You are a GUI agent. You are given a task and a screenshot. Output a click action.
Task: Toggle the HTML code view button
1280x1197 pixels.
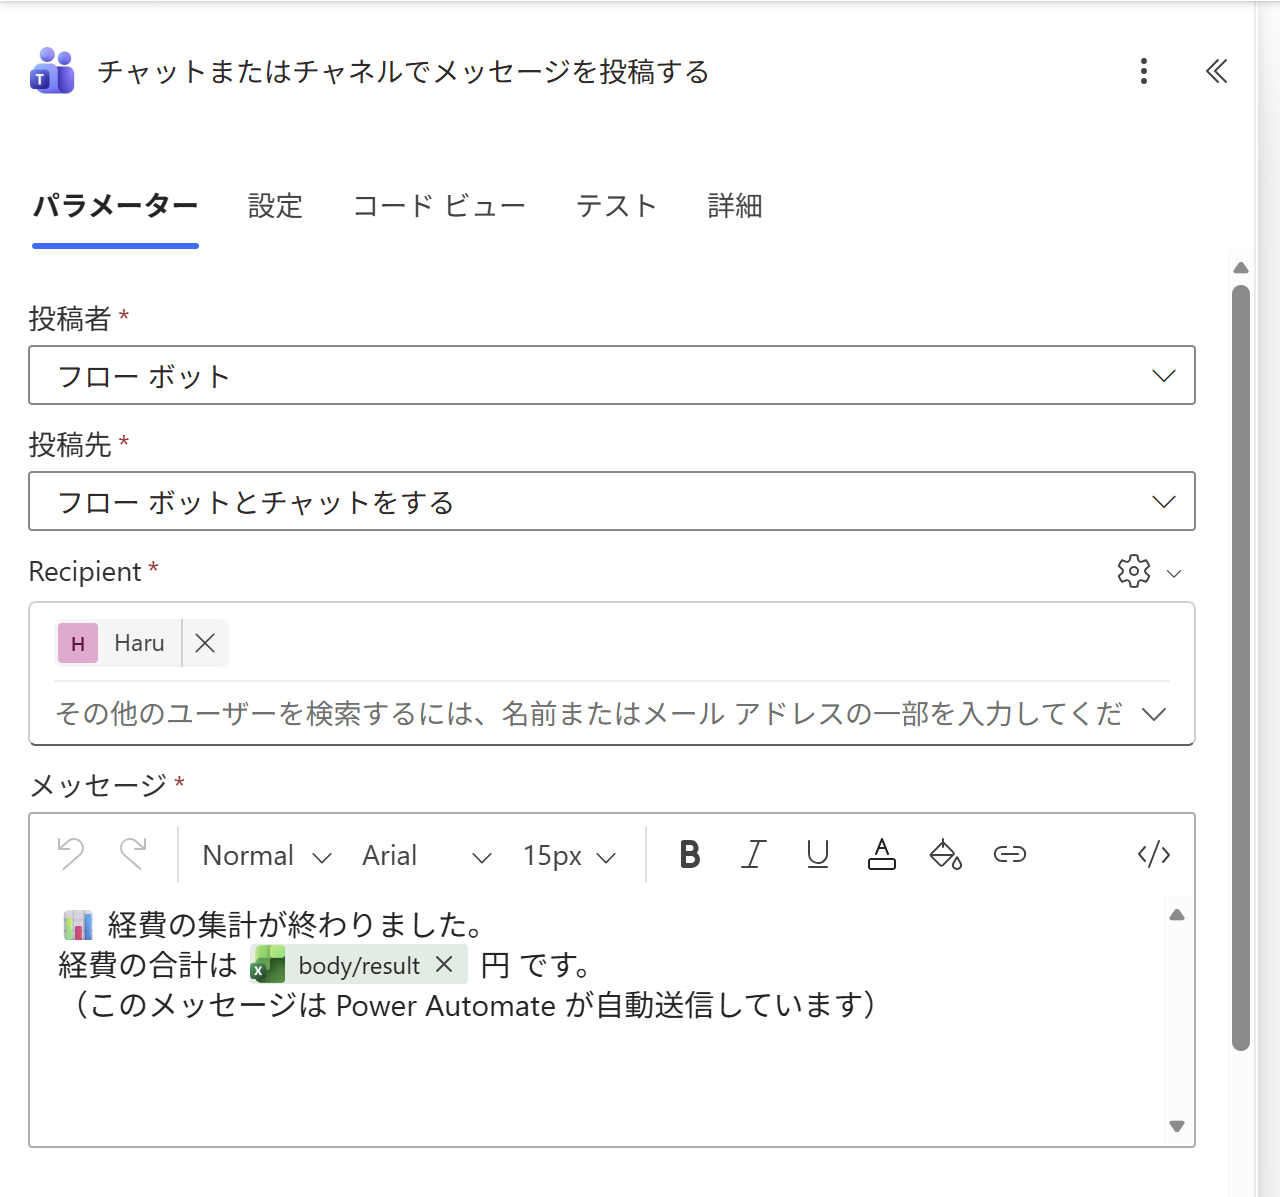coord(1154,854)
